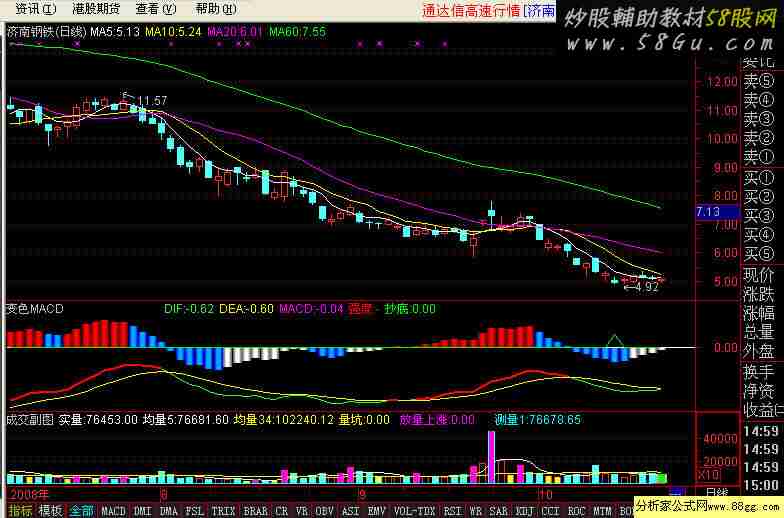The width and height of the screenshot is (784, 518).
Task: Click the blue 7.13 price marker
Action: click(x=718, y=212)
